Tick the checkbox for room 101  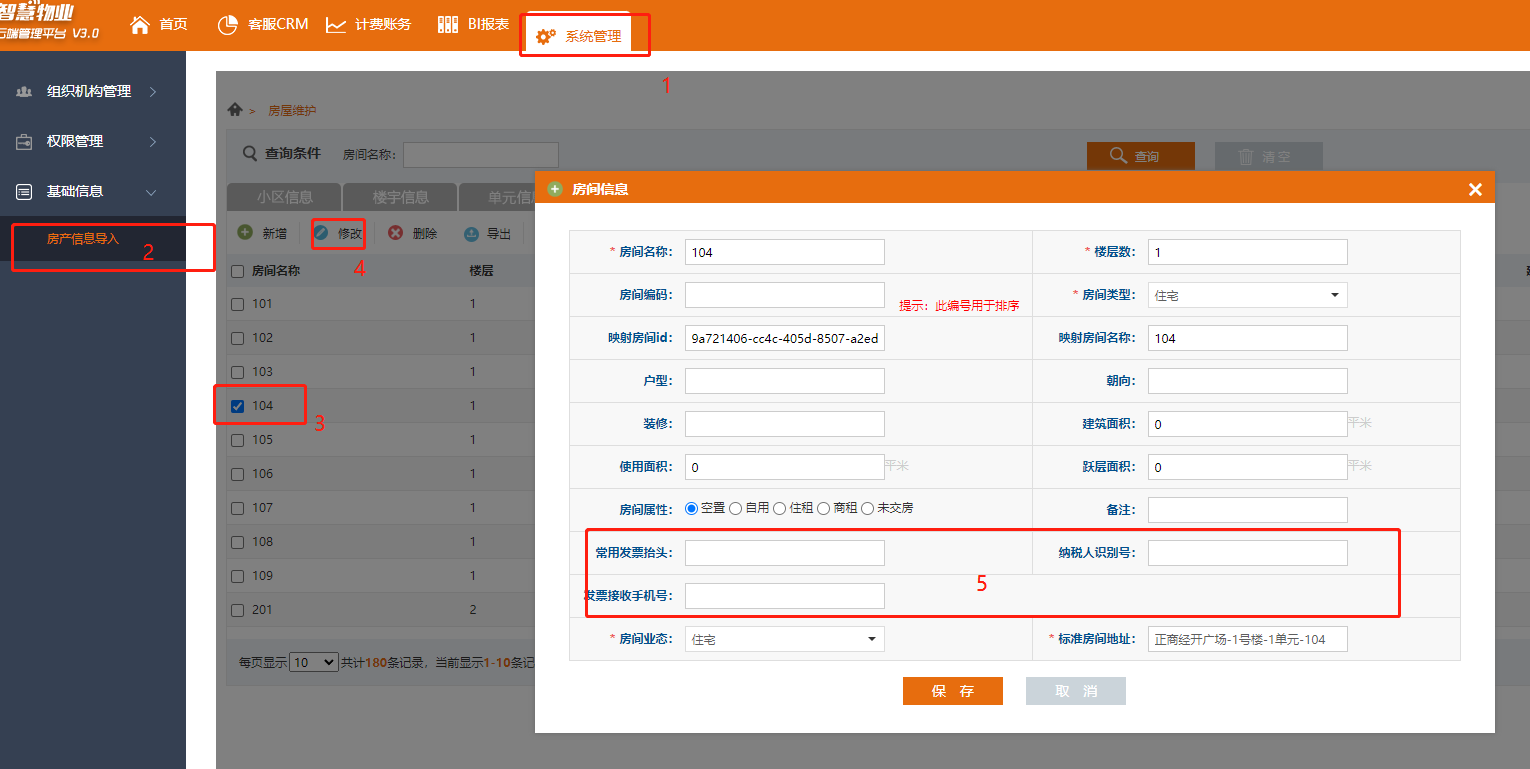[x=237, y=304]
